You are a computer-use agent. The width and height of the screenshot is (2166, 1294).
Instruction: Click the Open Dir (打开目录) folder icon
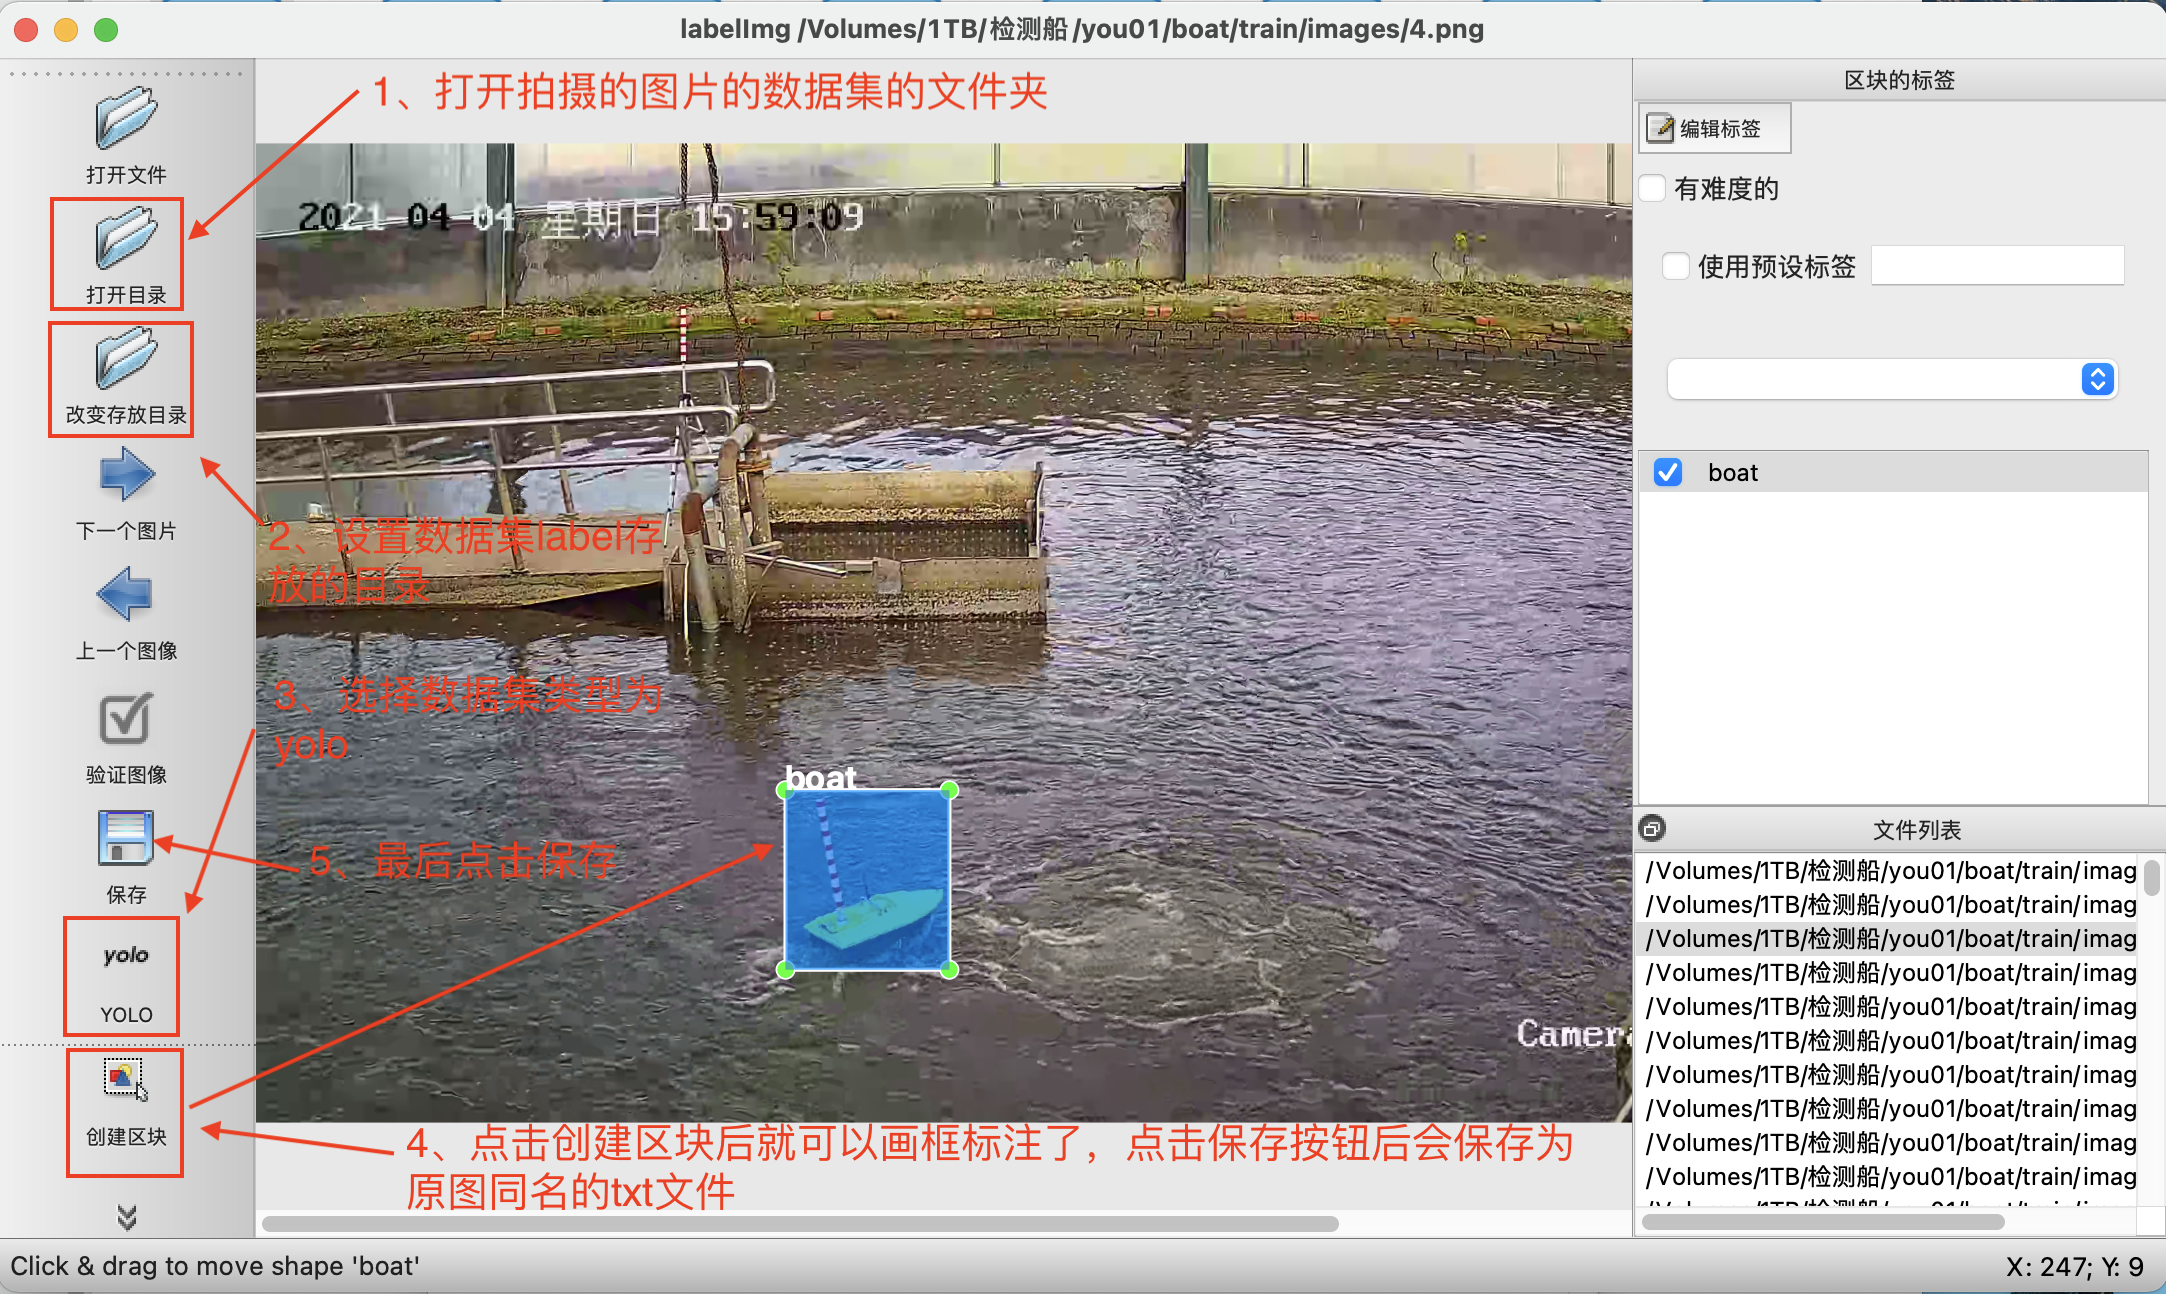(x=125, y=240)
